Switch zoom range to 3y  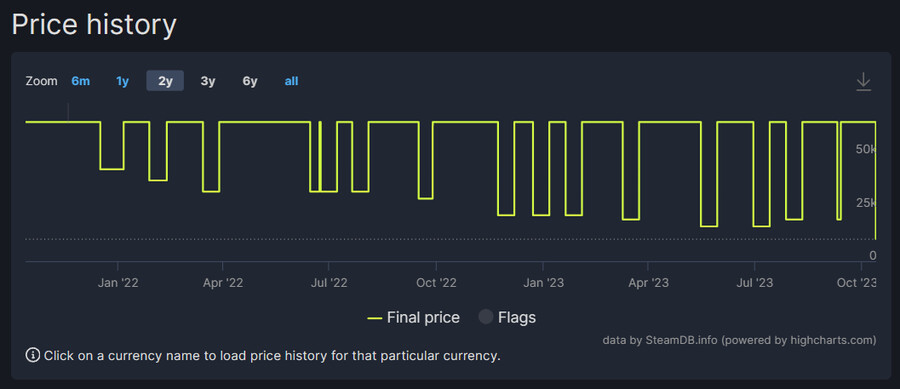[208, 81]
